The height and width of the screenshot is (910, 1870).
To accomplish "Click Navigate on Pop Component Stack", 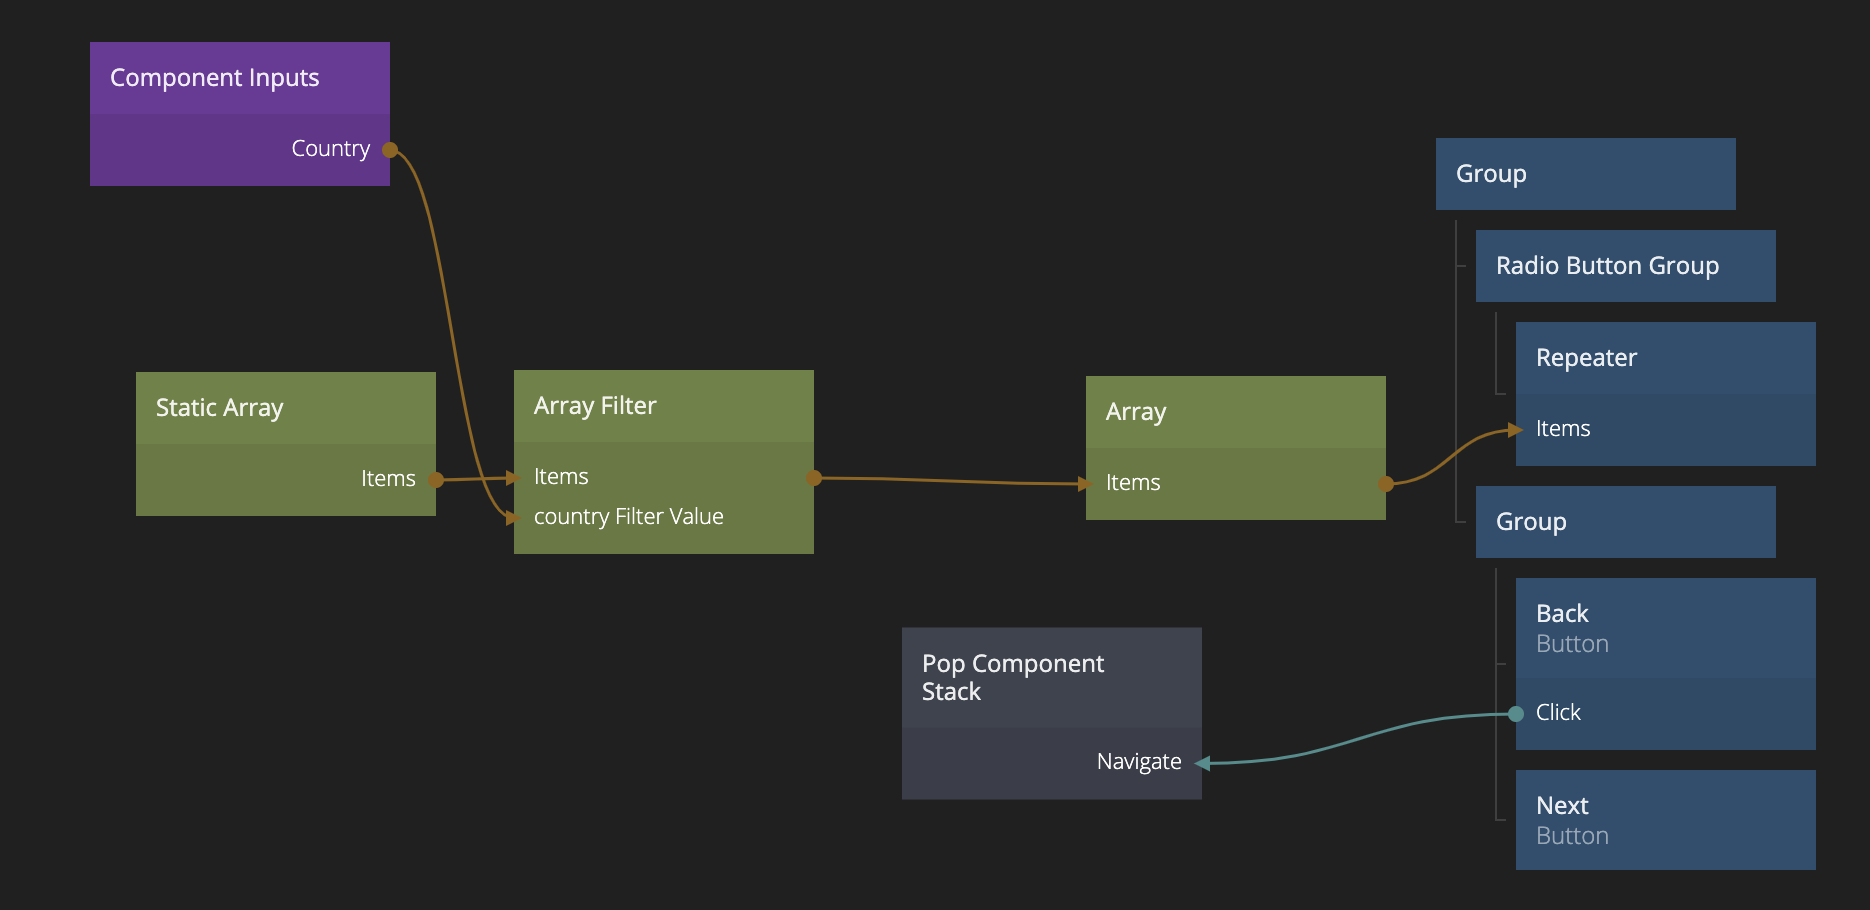I will pyautogui.click(x=1139, y=762).
